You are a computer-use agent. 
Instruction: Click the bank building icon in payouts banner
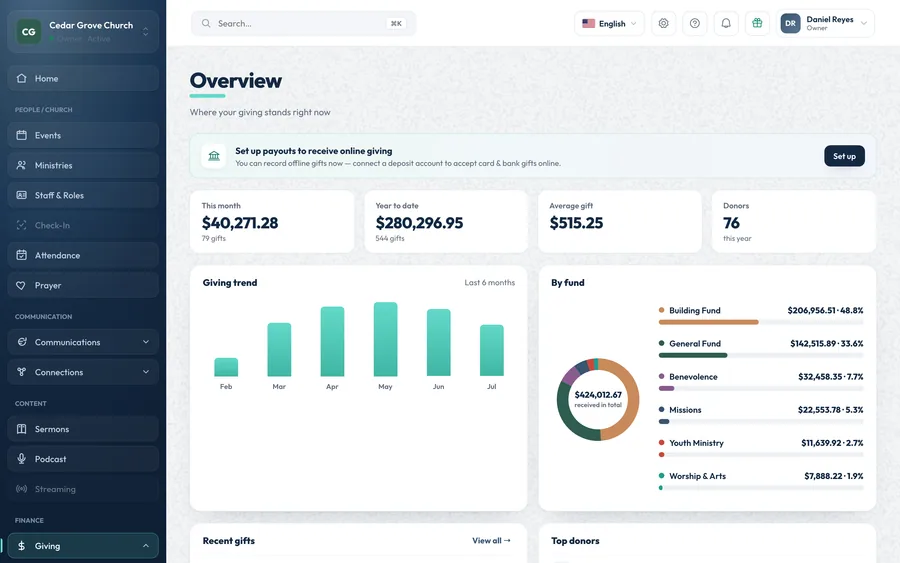click(214, 156)
